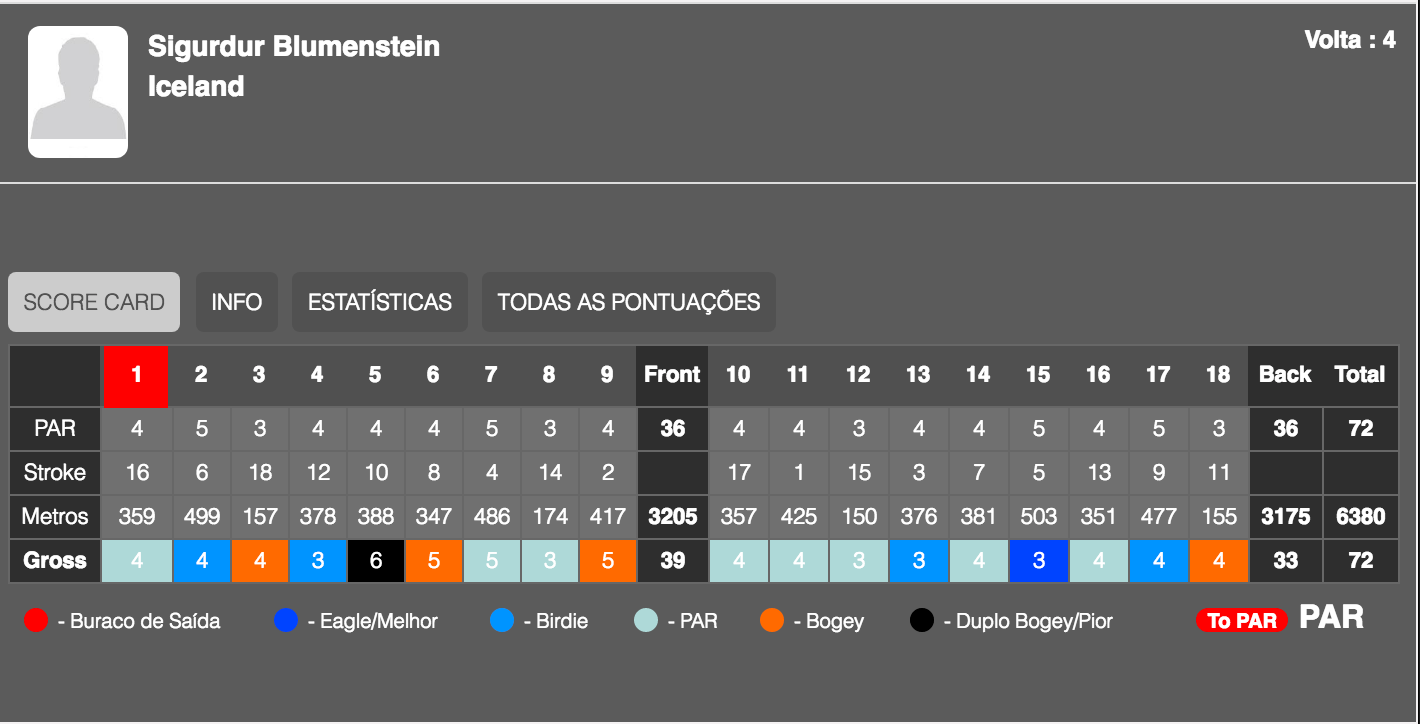Image resolution: width=1420 pixels, height=724 pixels.
Task: Click the red hole 1 header cell
Action: pos(136,376)
